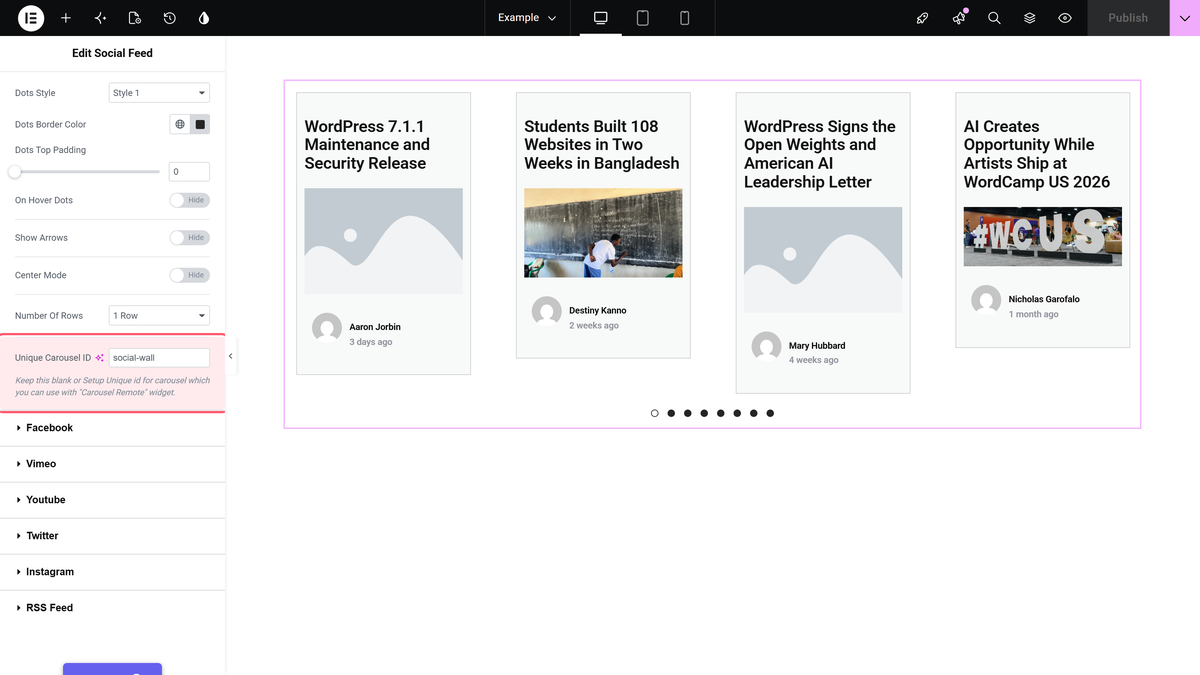
Task: Click the Dots Border Color swatch
Action: (200, 125)
